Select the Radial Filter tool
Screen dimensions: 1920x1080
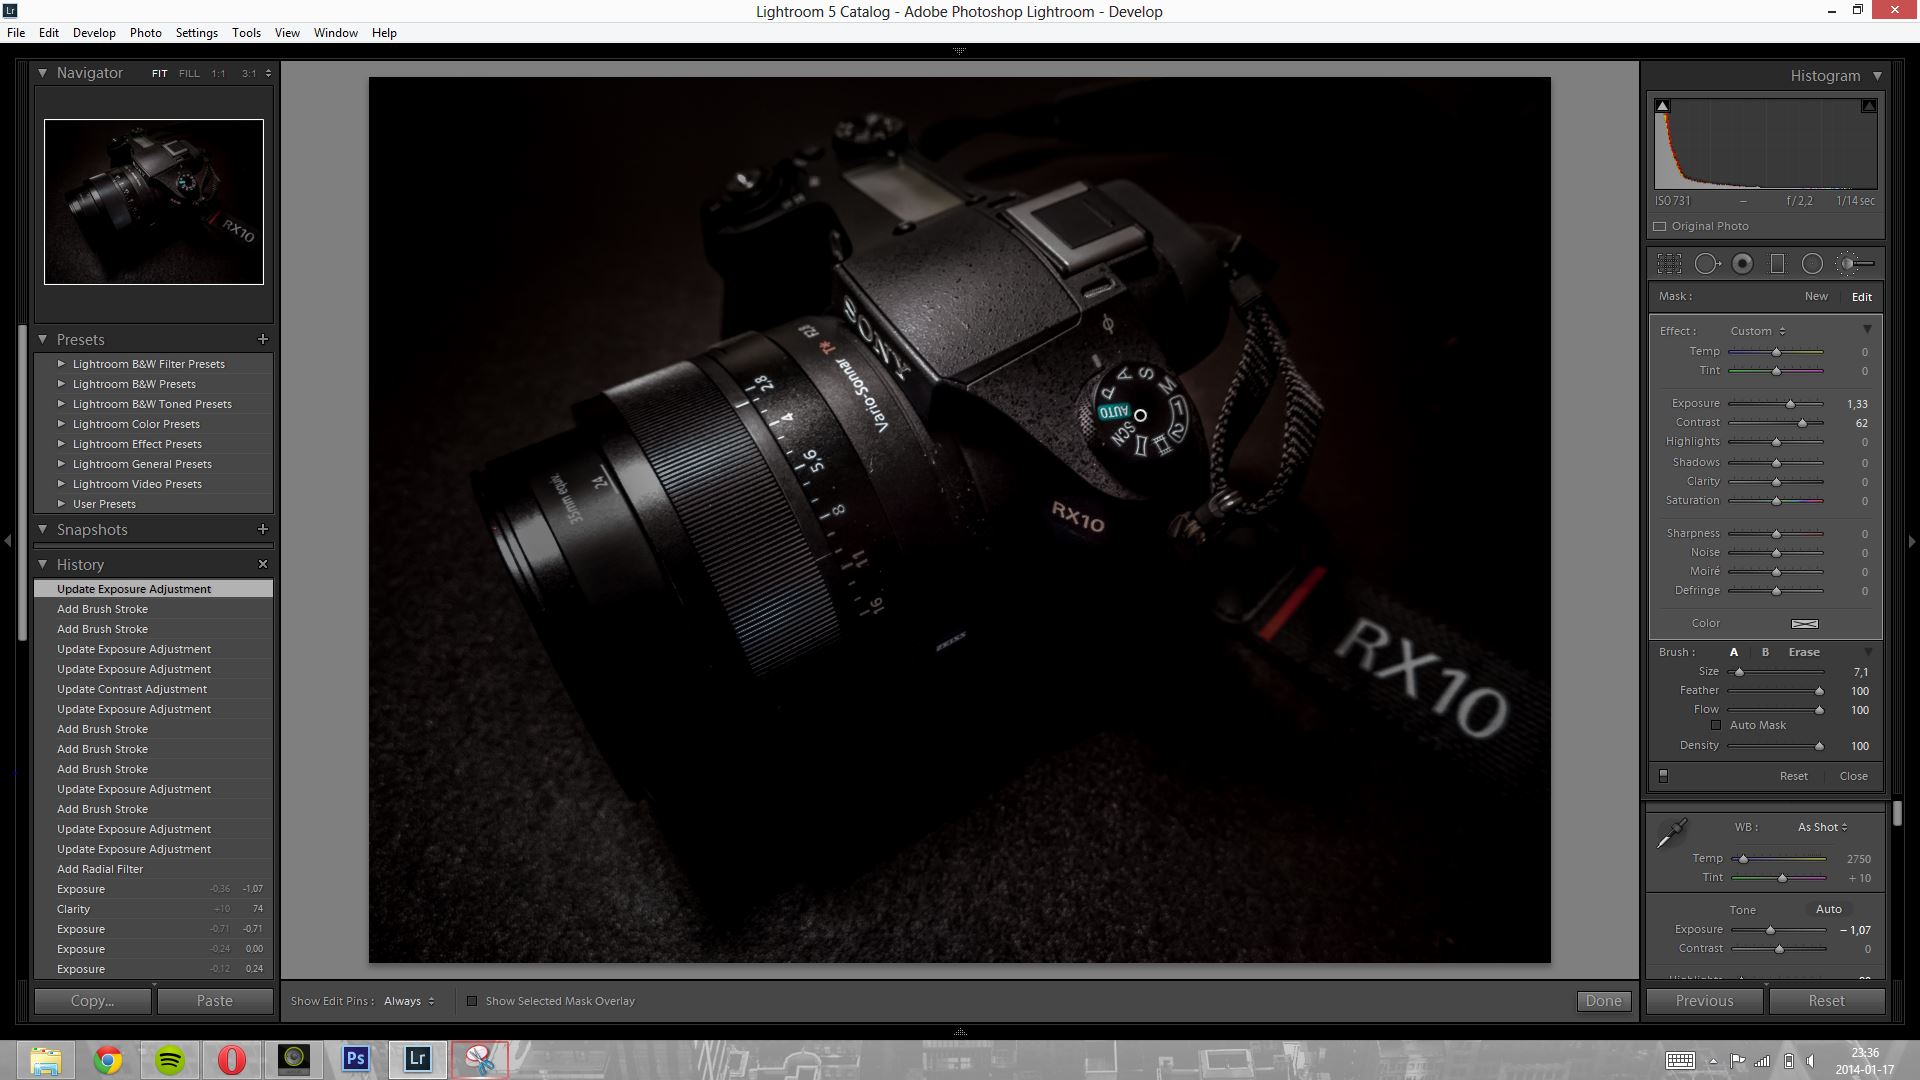[1812, 264]
